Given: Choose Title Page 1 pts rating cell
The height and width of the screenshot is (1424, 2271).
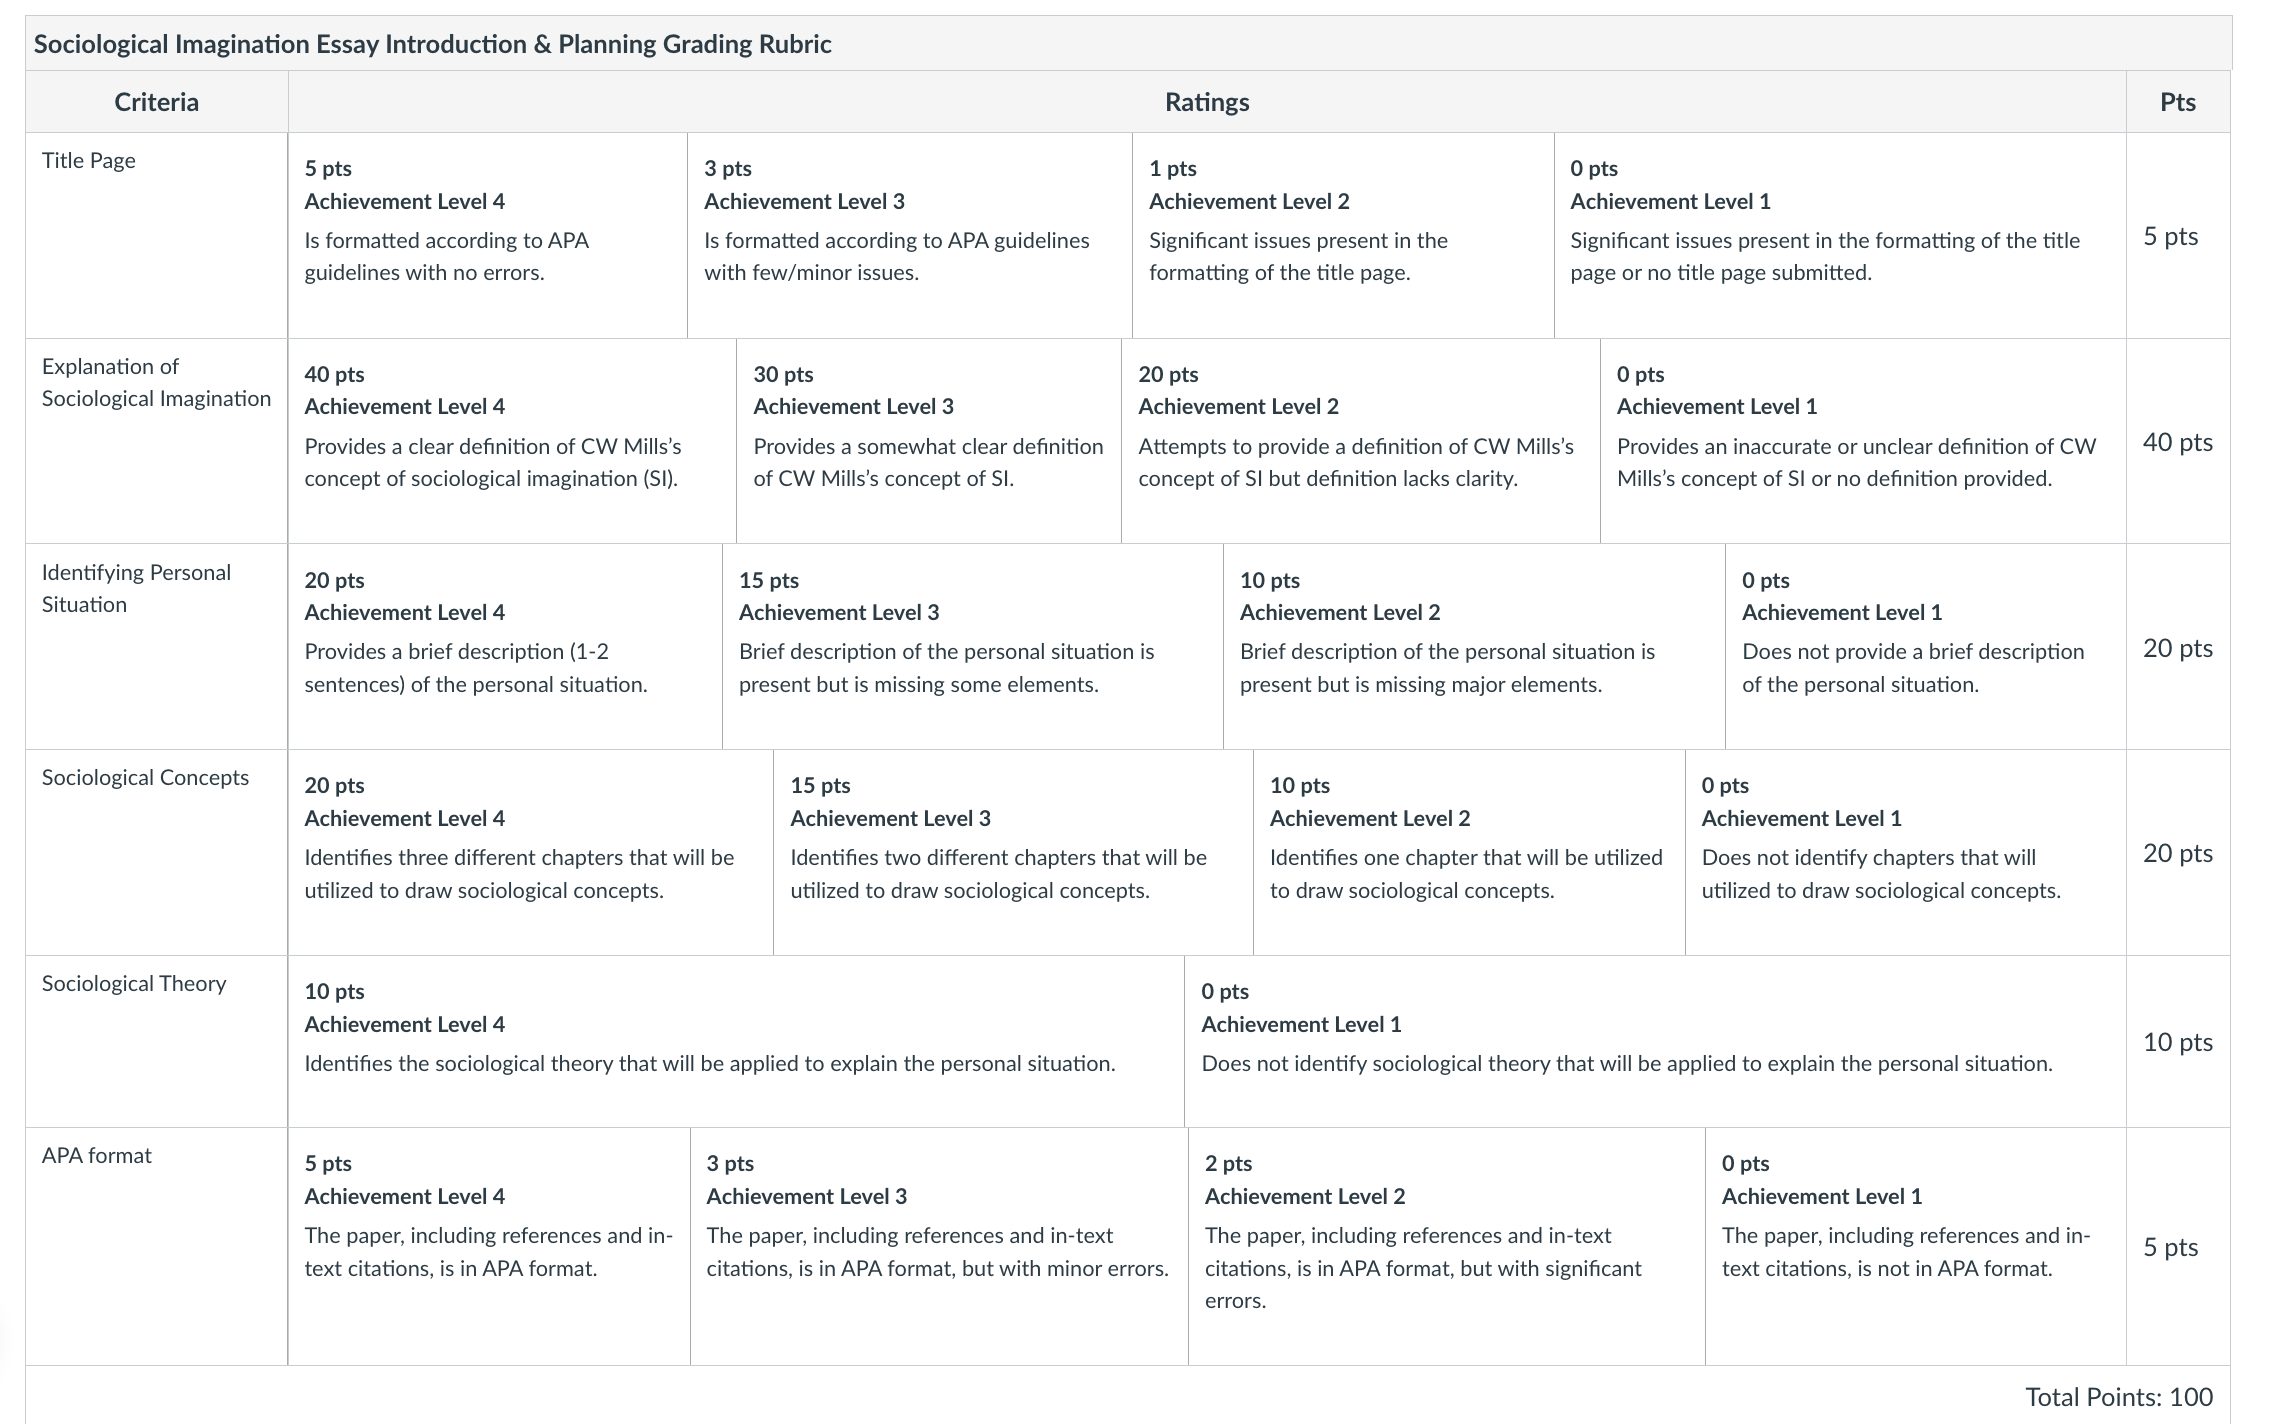Looking at the screenshot, I should pyautogui.click(x=1343, y=235).
